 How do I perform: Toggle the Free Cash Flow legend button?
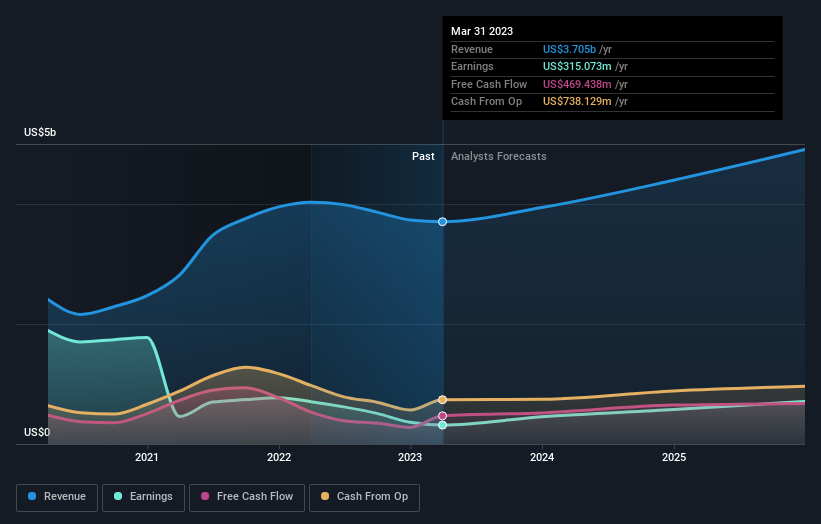click(x=247, y=497)
